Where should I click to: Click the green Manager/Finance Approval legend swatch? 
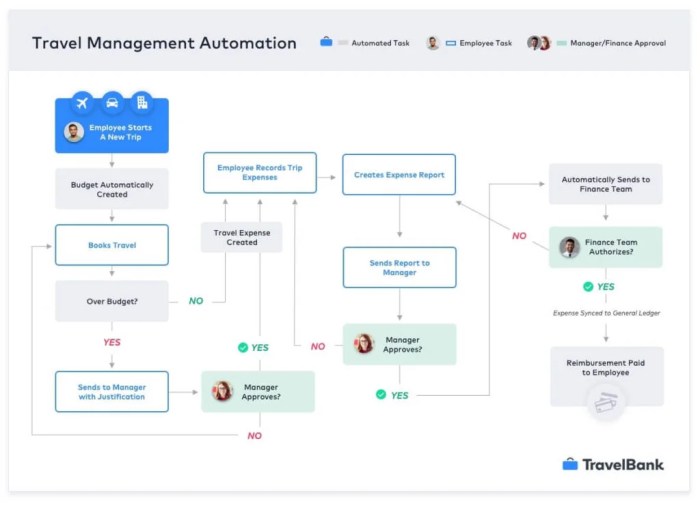coord(561,43)
